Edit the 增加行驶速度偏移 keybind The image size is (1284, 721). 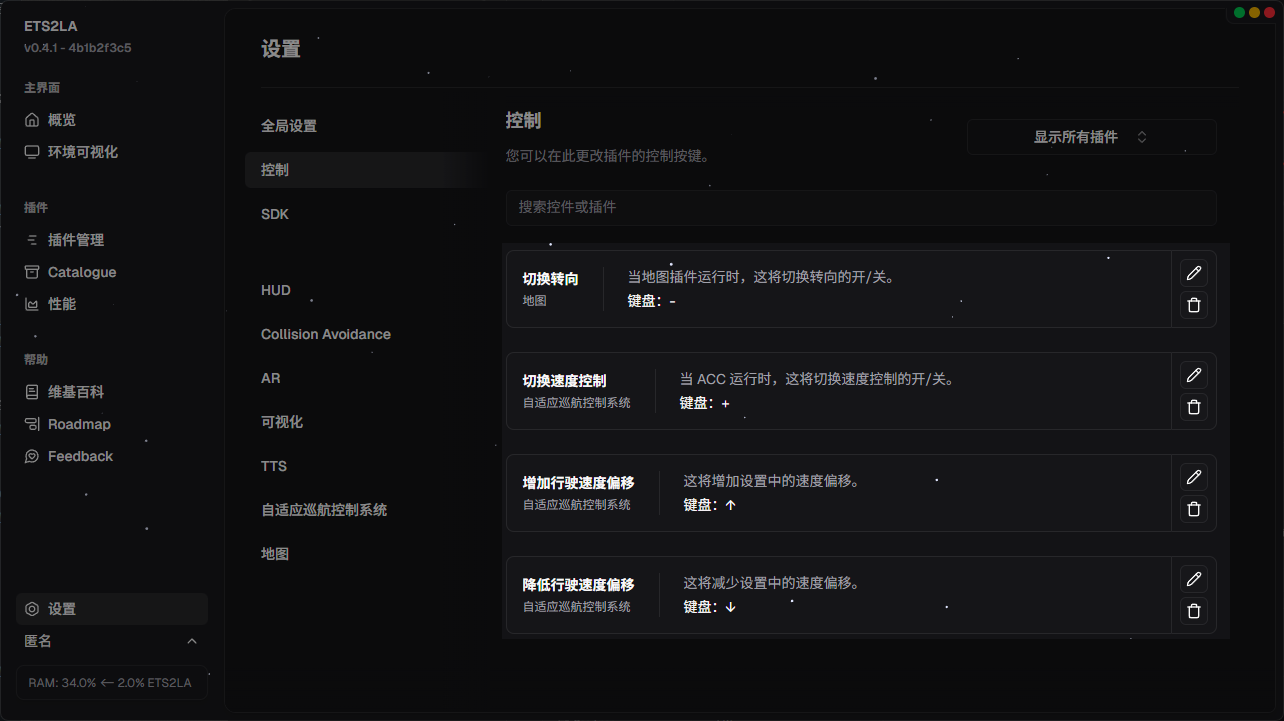coord(1193,477)
